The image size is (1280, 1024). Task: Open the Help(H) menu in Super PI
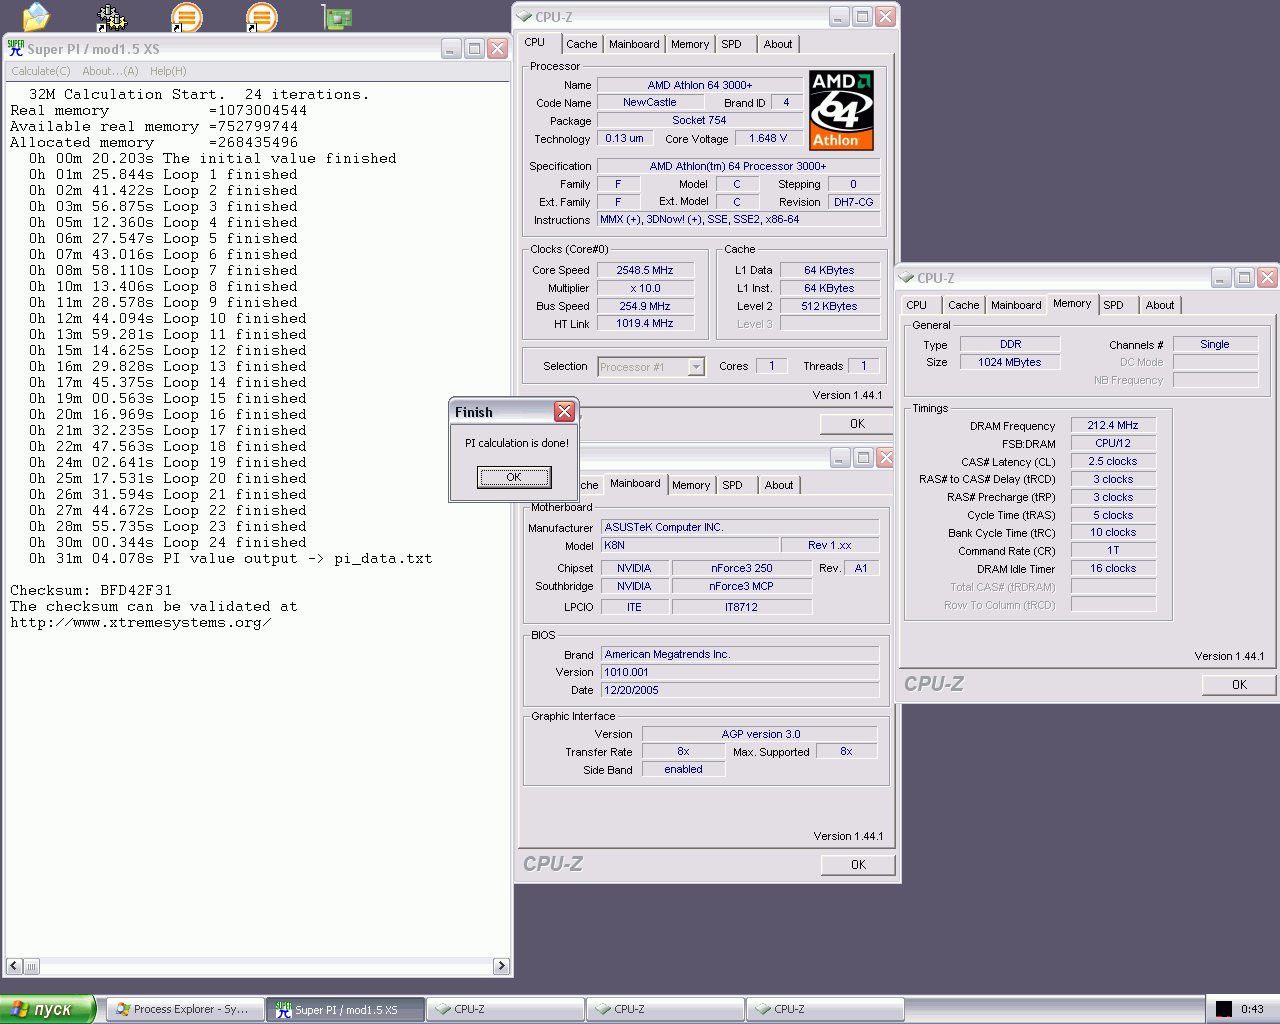click(x=168, y=71)
